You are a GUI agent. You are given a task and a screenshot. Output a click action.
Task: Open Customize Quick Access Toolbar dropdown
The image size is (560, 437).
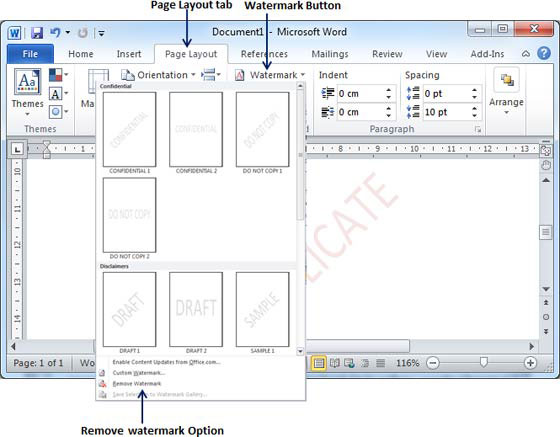click(x=101, y=33)
